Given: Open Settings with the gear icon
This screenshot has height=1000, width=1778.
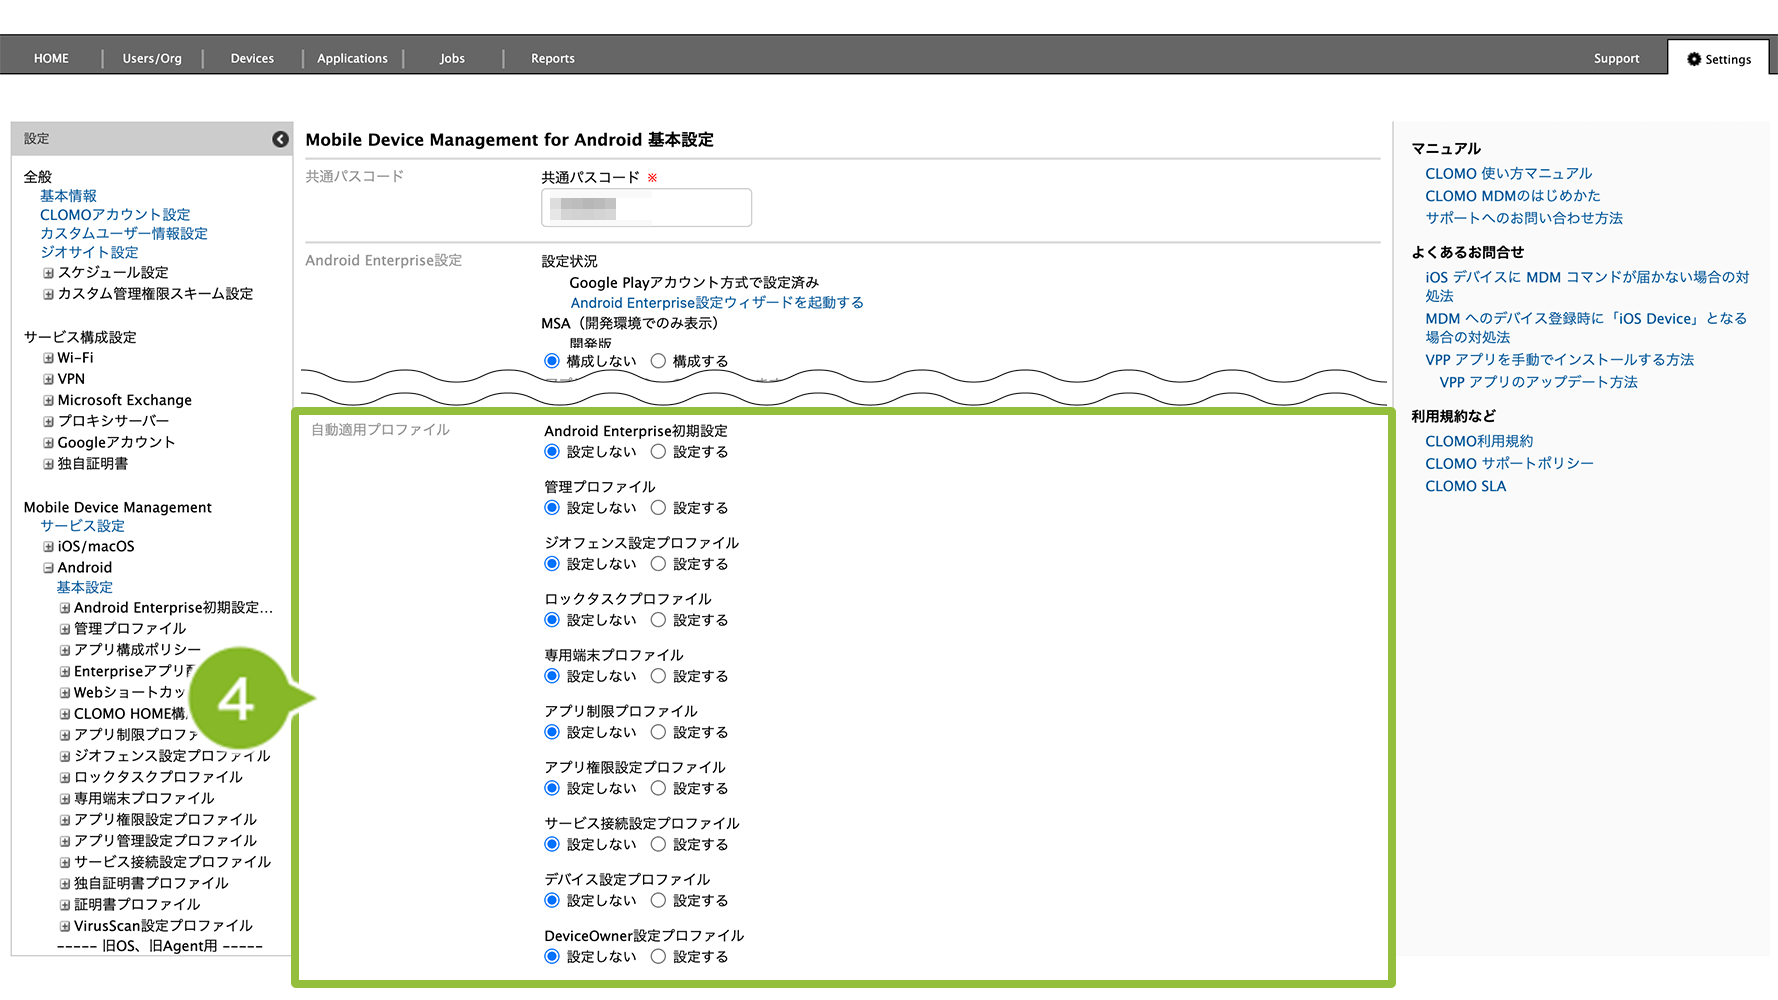Looking at the screenshot, I should 1719,59.
